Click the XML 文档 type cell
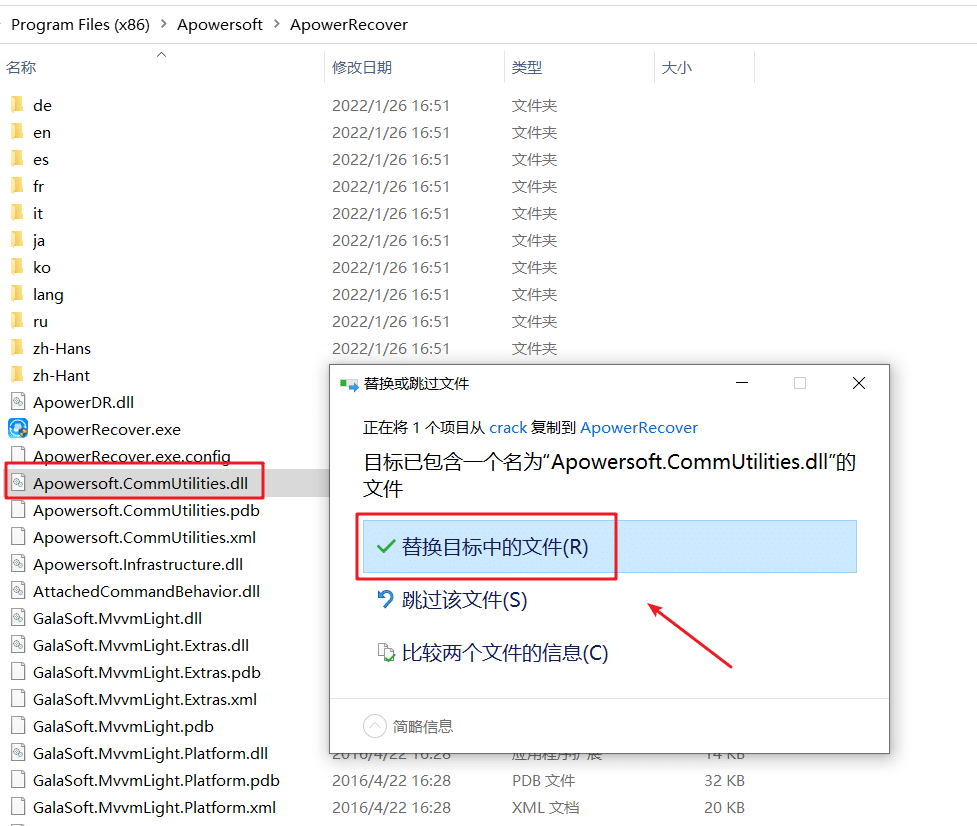The width and height of the screenshot is (977, 826). [546, 807]
